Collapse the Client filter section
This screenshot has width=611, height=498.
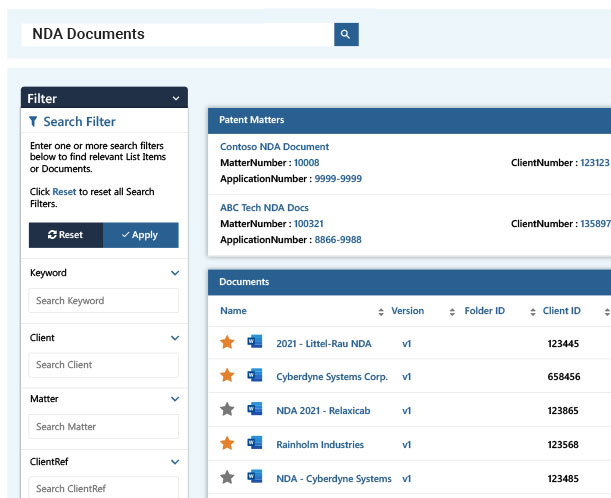point(175,338)
